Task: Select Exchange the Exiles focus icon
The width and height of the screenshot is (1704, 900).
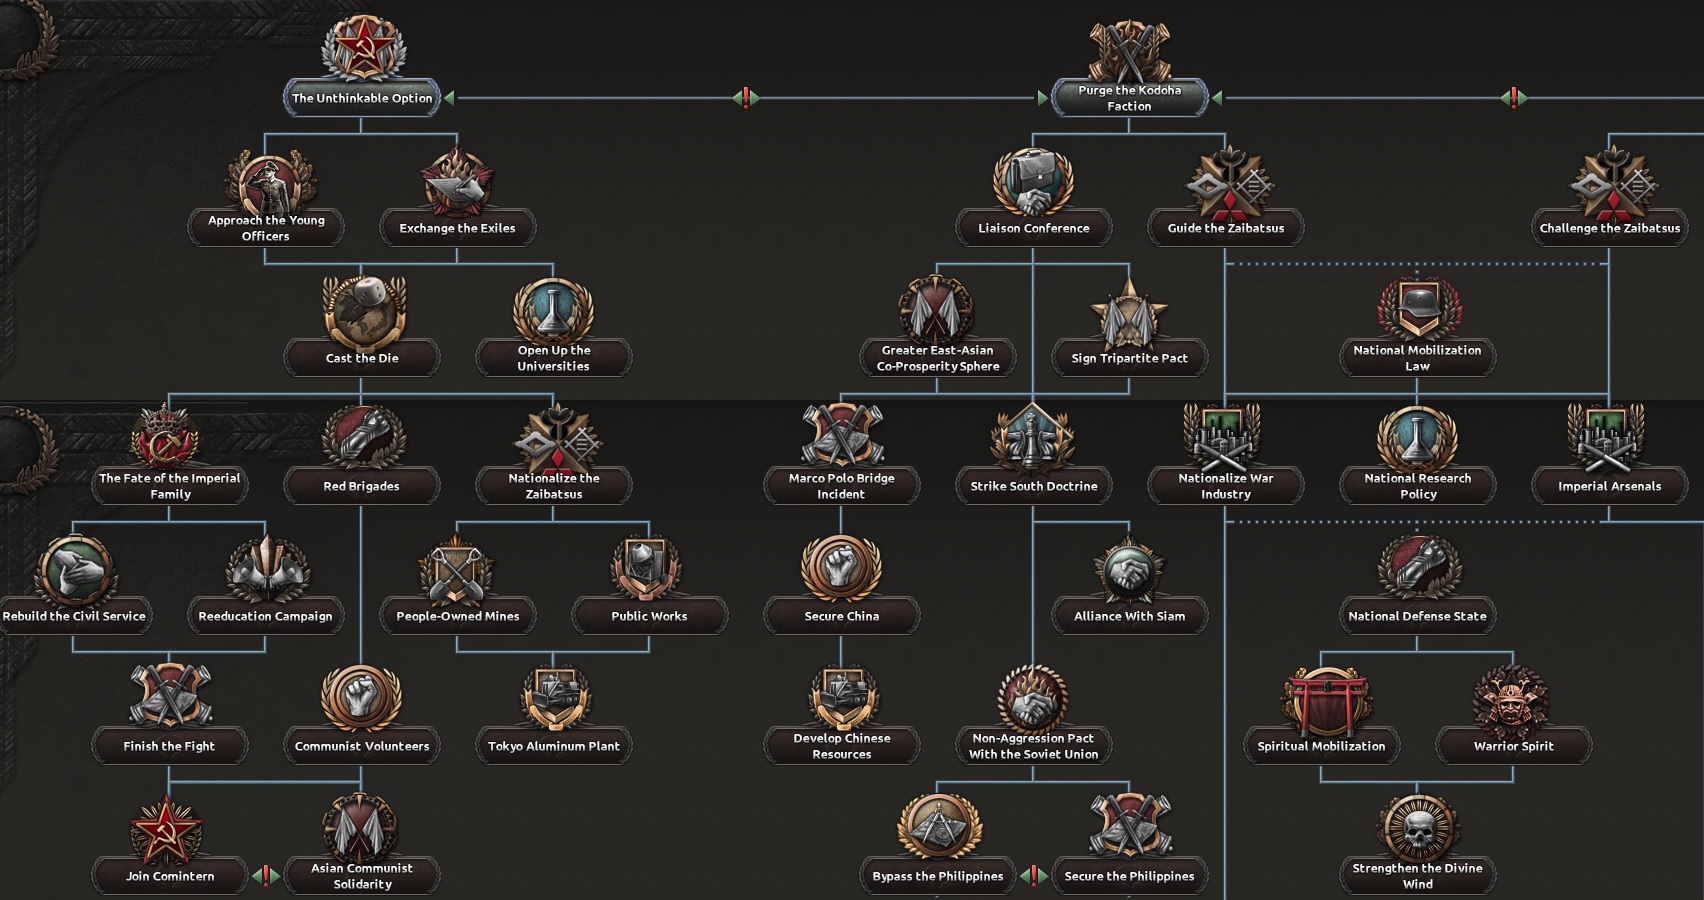Action: pos(457,180)
